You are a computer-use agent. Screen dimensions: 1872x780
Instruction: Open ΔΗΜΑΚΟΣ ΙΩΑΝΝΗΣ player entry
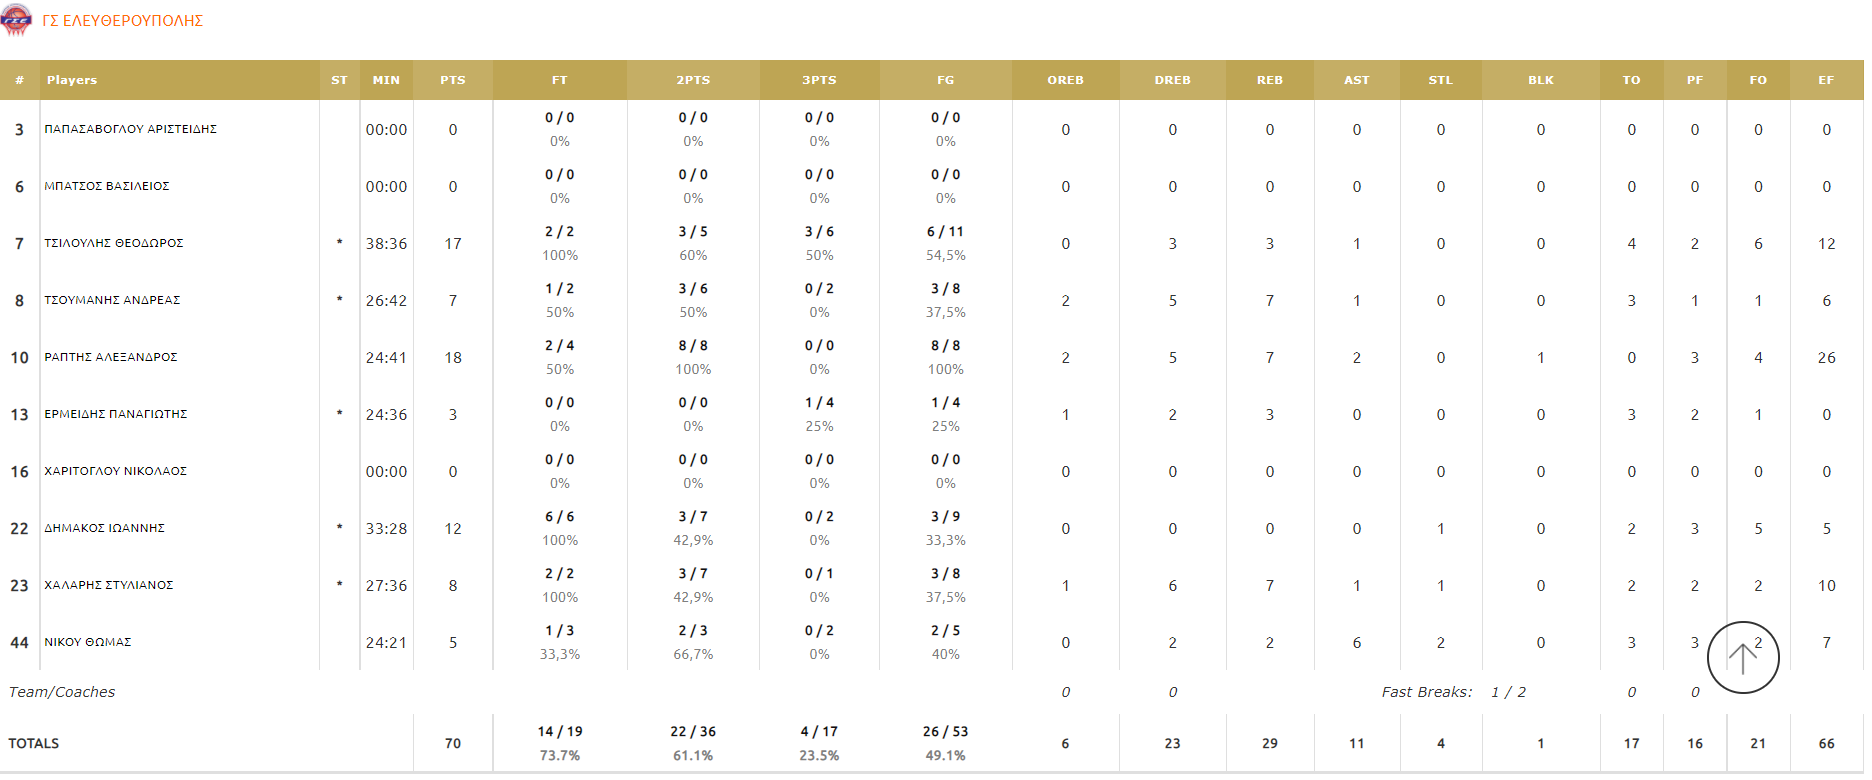point(105,528)
